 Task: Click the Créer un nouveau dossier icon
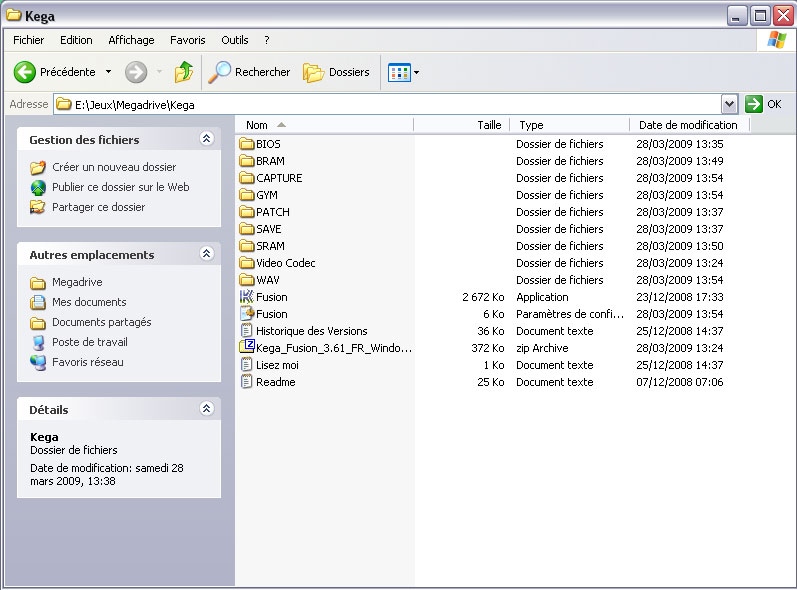click(x=38, y=167)
